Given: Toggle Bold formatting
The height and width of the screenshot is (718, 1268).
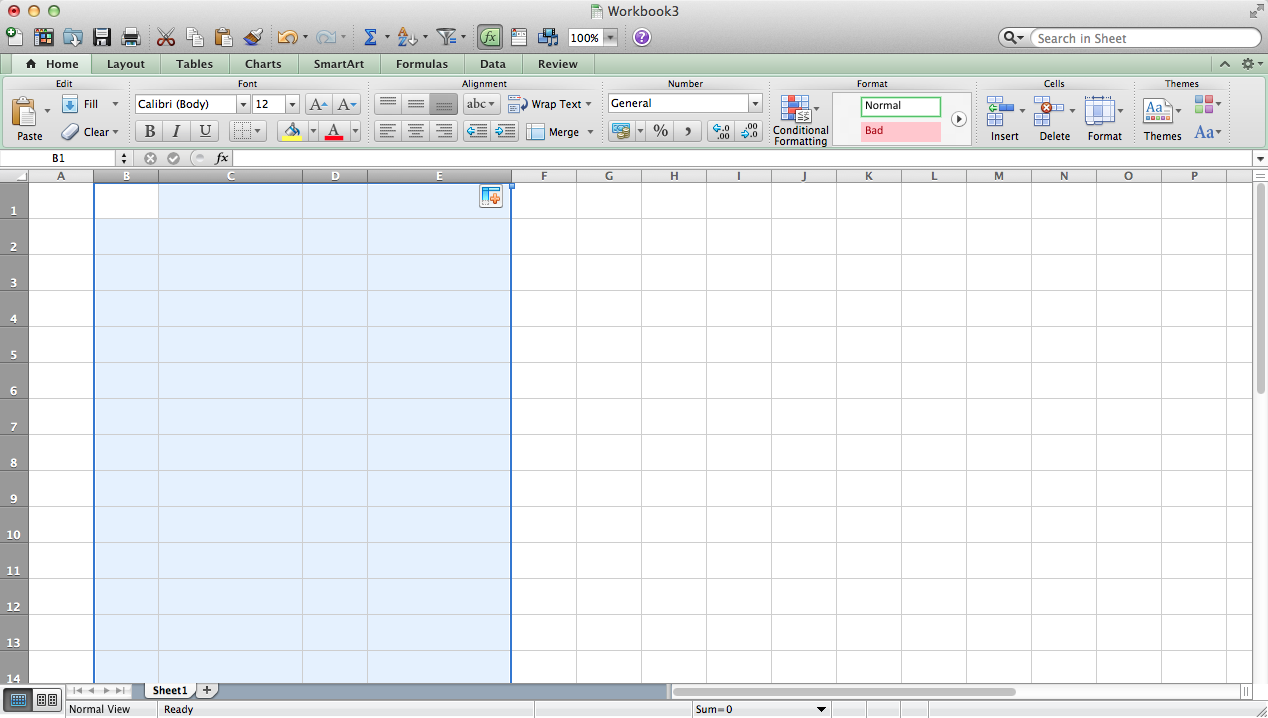Looking at the screenshot, I should pos(149,131).
